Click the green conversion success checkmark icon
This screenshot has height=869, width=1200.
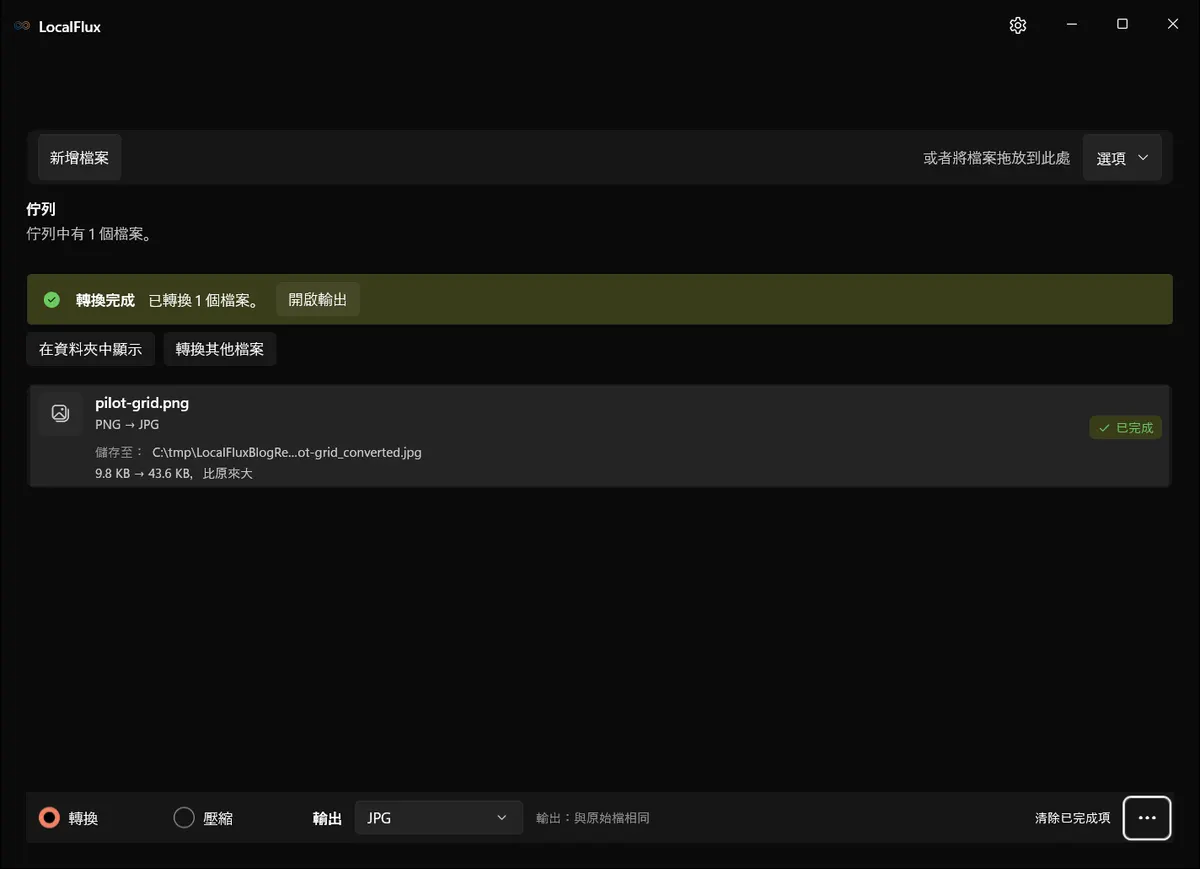(x=52, y=300)
